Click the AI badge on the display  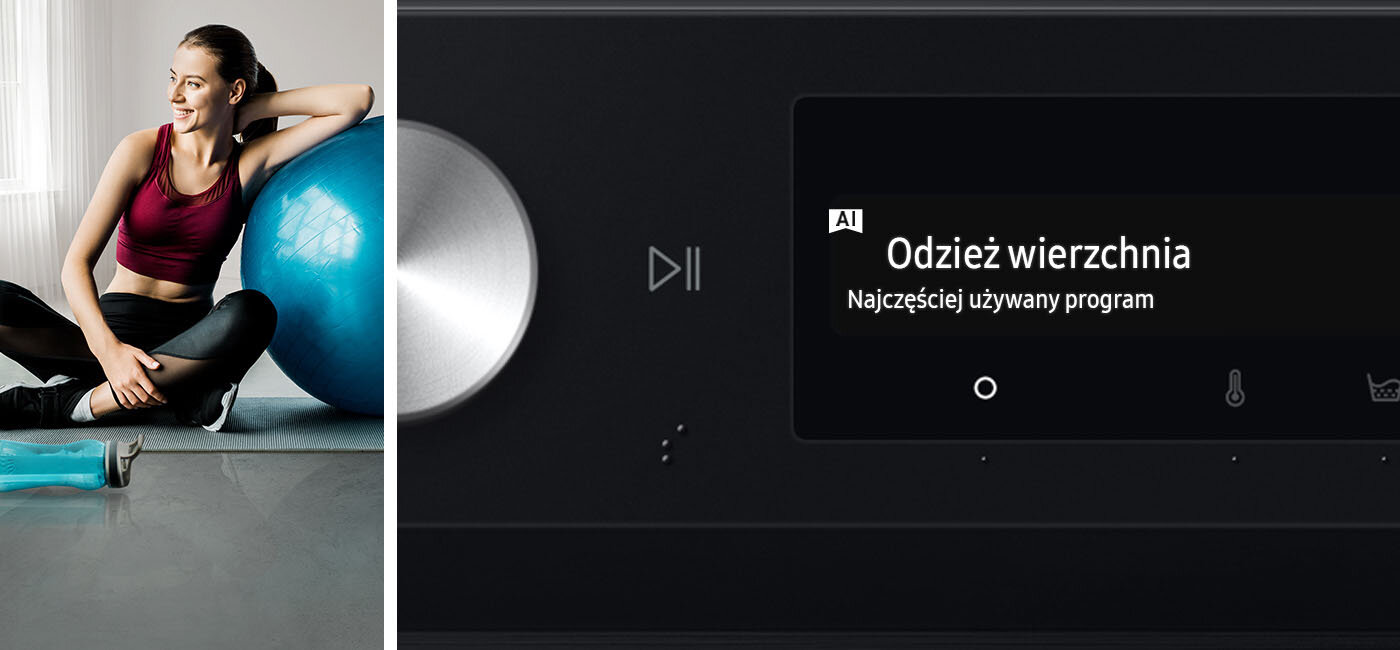[x=845, y=221]
